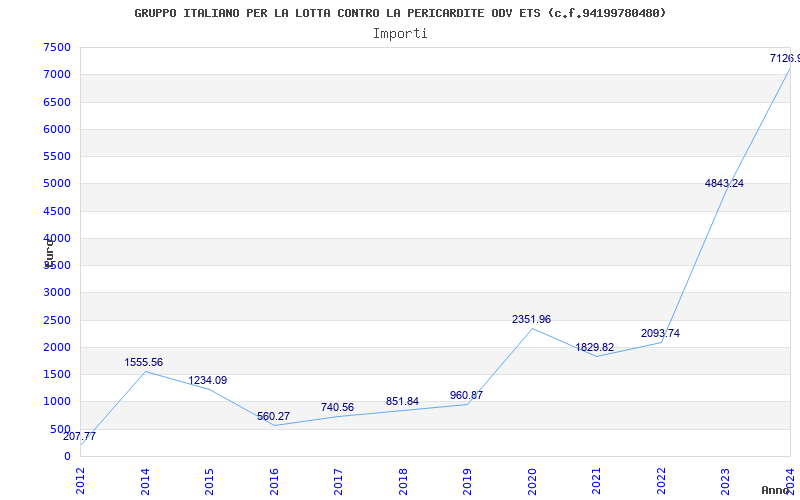This screenshot has width=800, height=500.
Task: Click y-axis tick label 7500
Action: point(57,47)
